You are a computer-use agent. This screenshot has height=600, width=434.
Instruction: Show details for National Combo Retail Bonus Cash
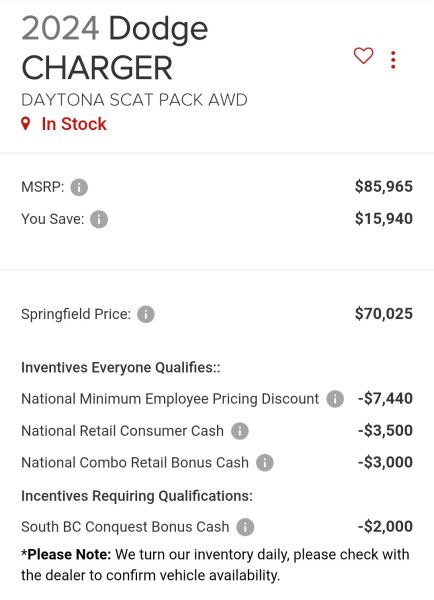(264, 463)
